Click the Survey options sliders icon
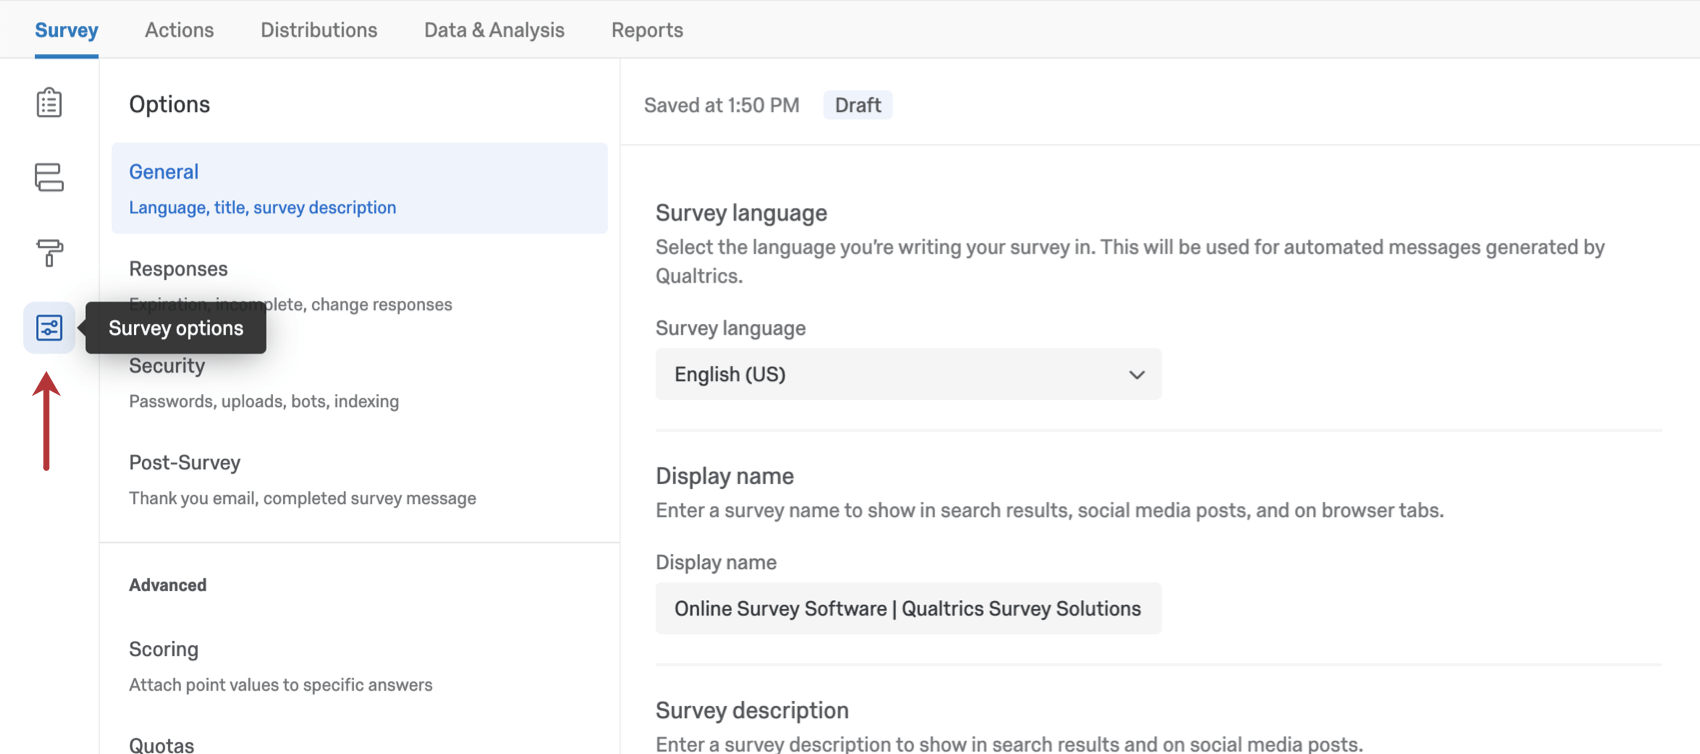The image size is (1700, 754). point(49,328)
